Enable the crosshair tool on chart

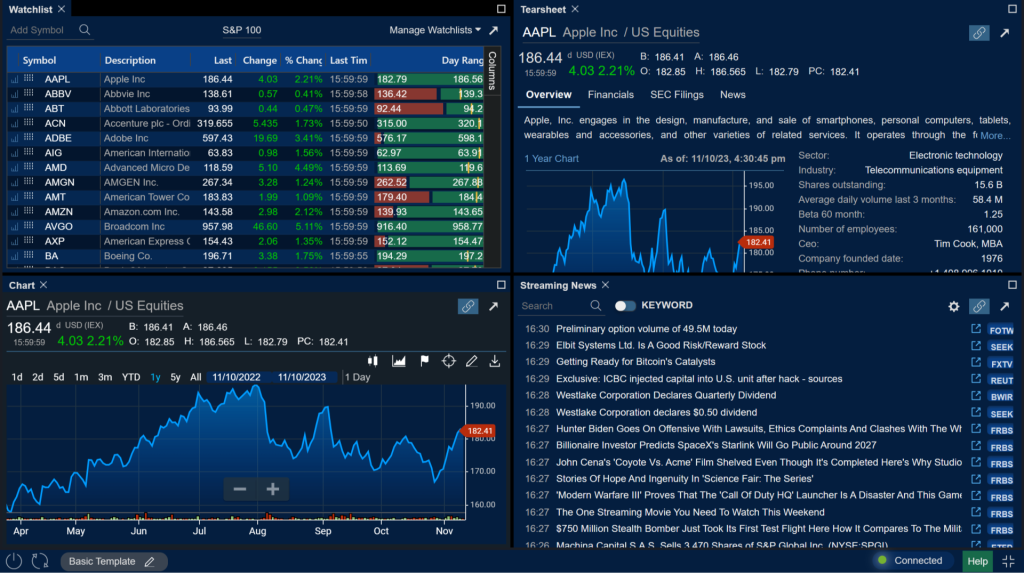tap(449, 361)
